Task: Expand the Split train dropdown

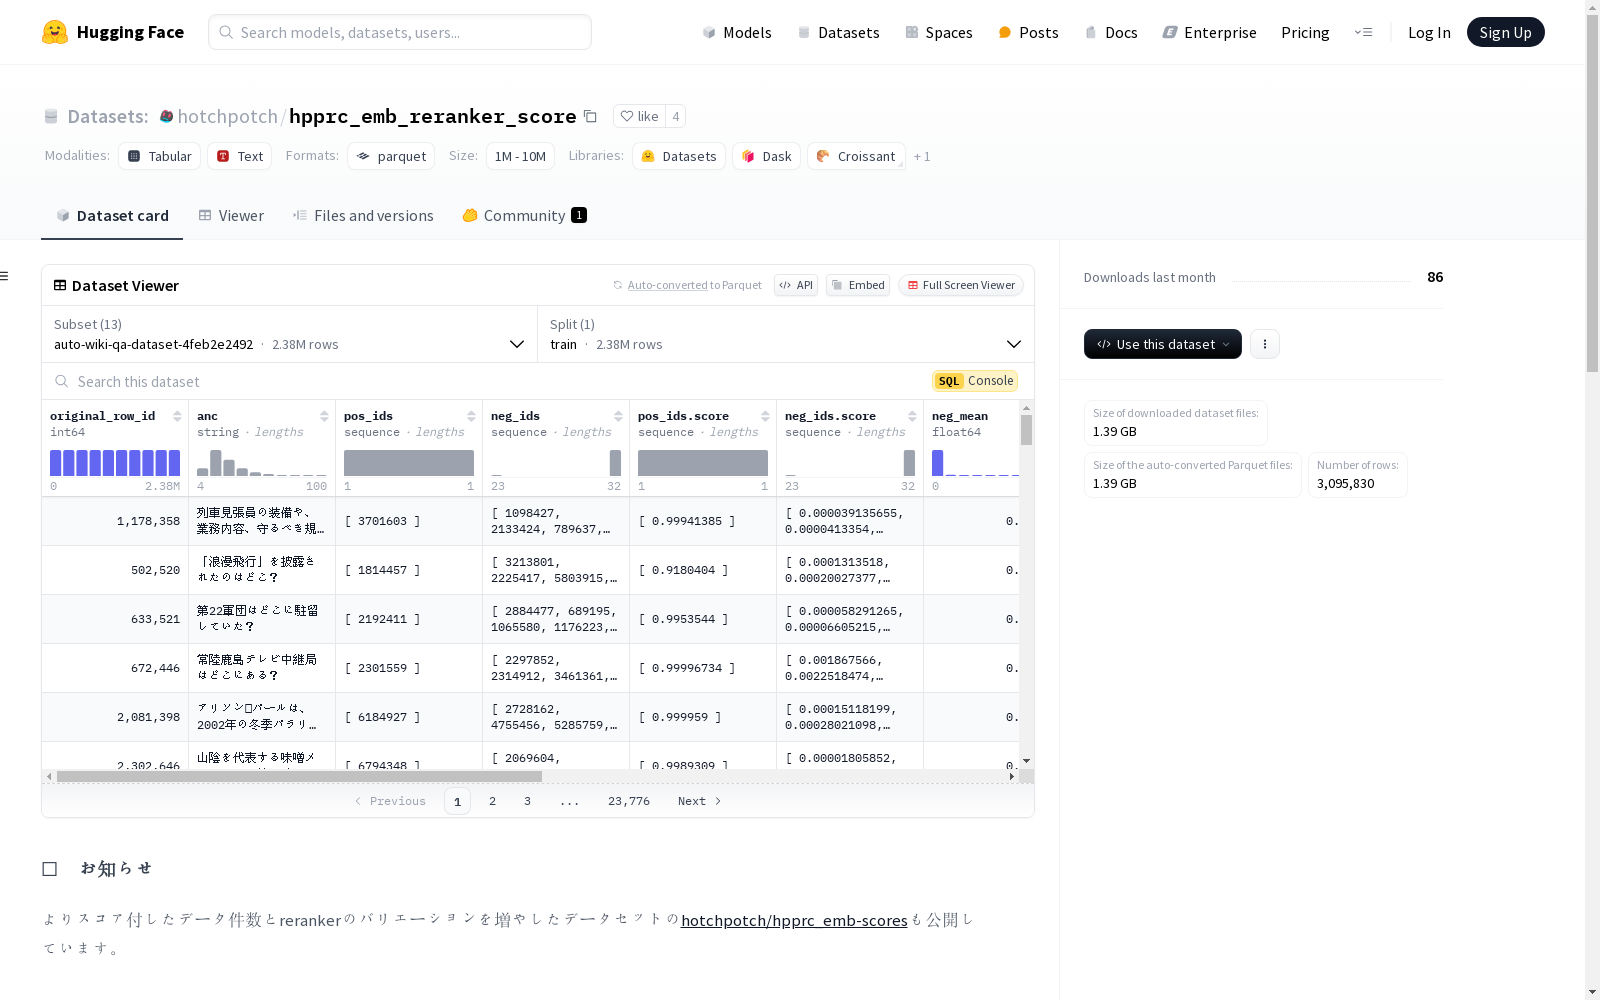Action: (786, 334)
